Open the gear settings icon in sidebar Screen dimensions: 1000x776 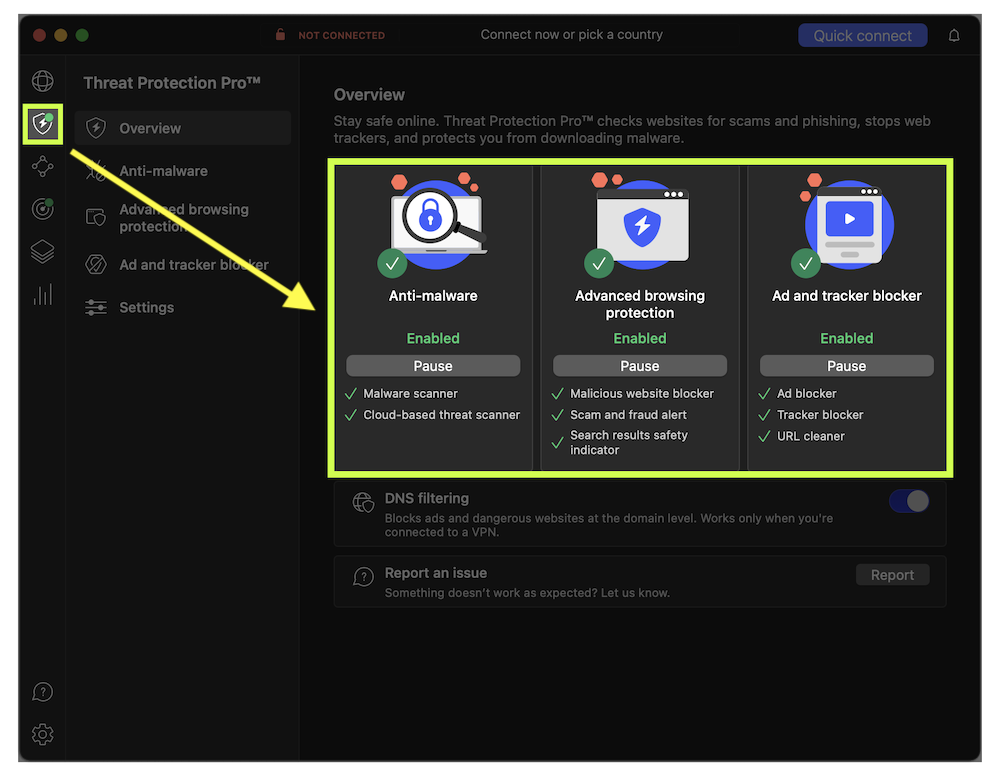43,735
